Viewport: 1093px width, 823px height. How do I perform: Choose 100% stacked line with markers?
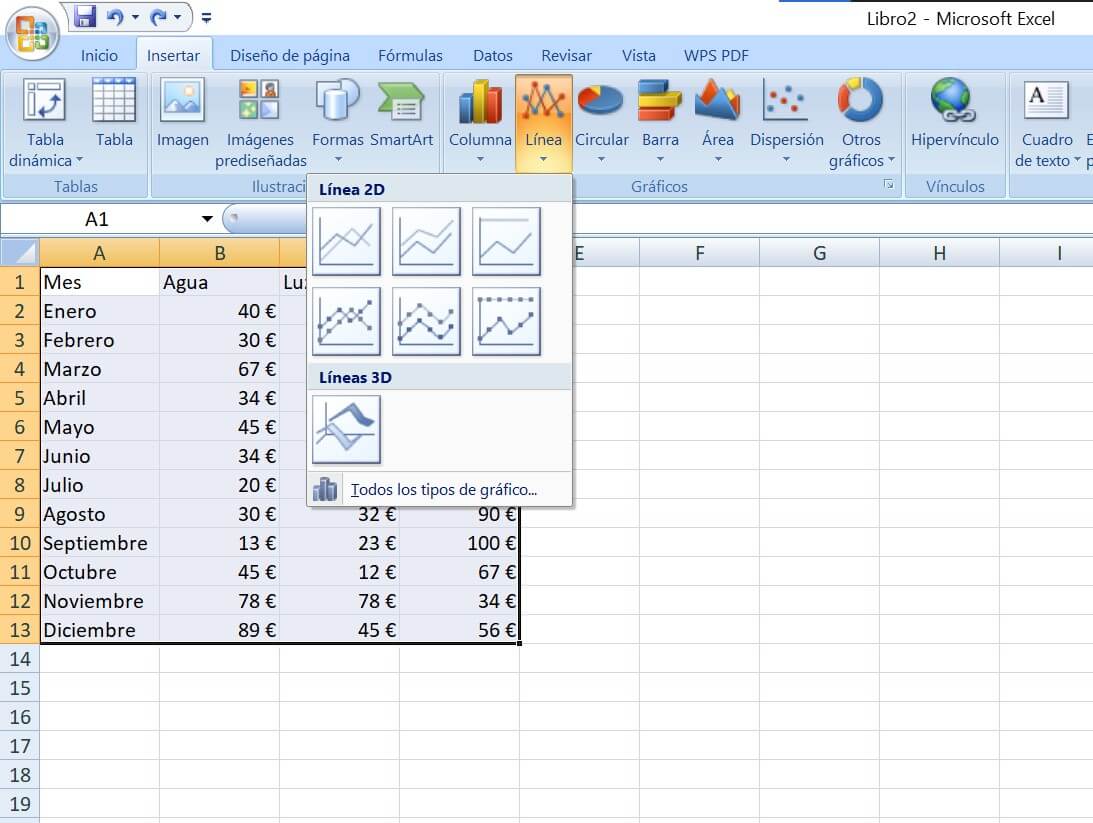point(507,321)
